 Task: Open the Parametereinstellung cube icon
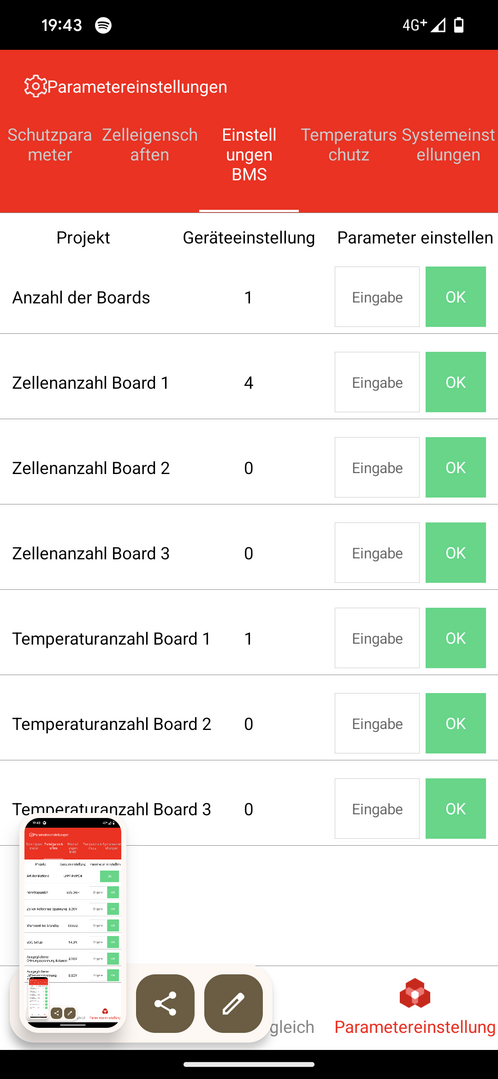(415, 994)
